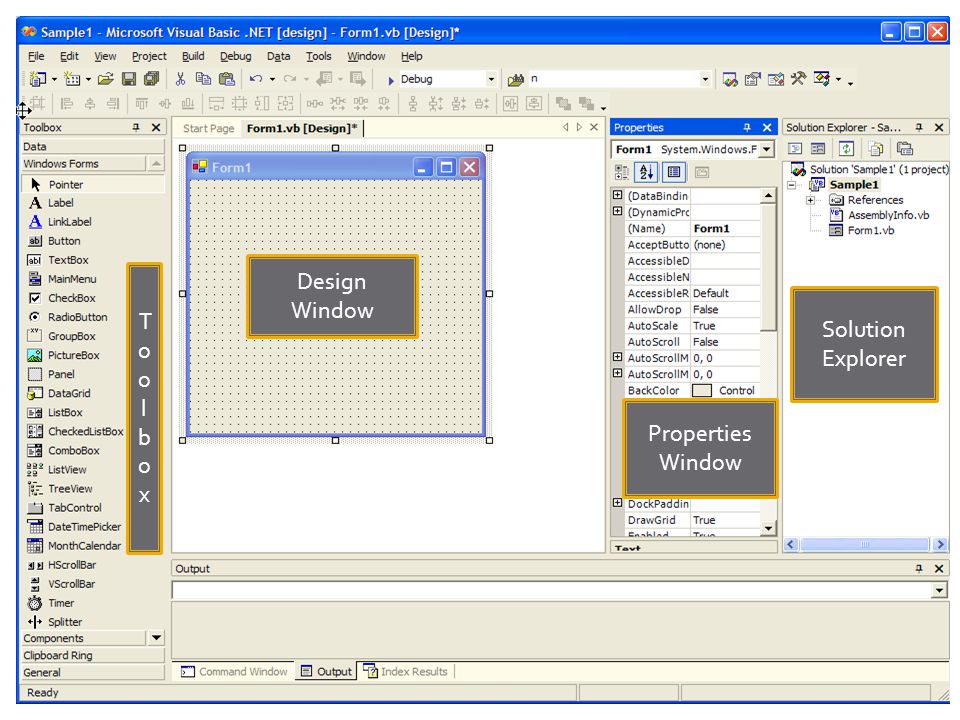Click Categorized view icon in Properties

coord(621,173)
